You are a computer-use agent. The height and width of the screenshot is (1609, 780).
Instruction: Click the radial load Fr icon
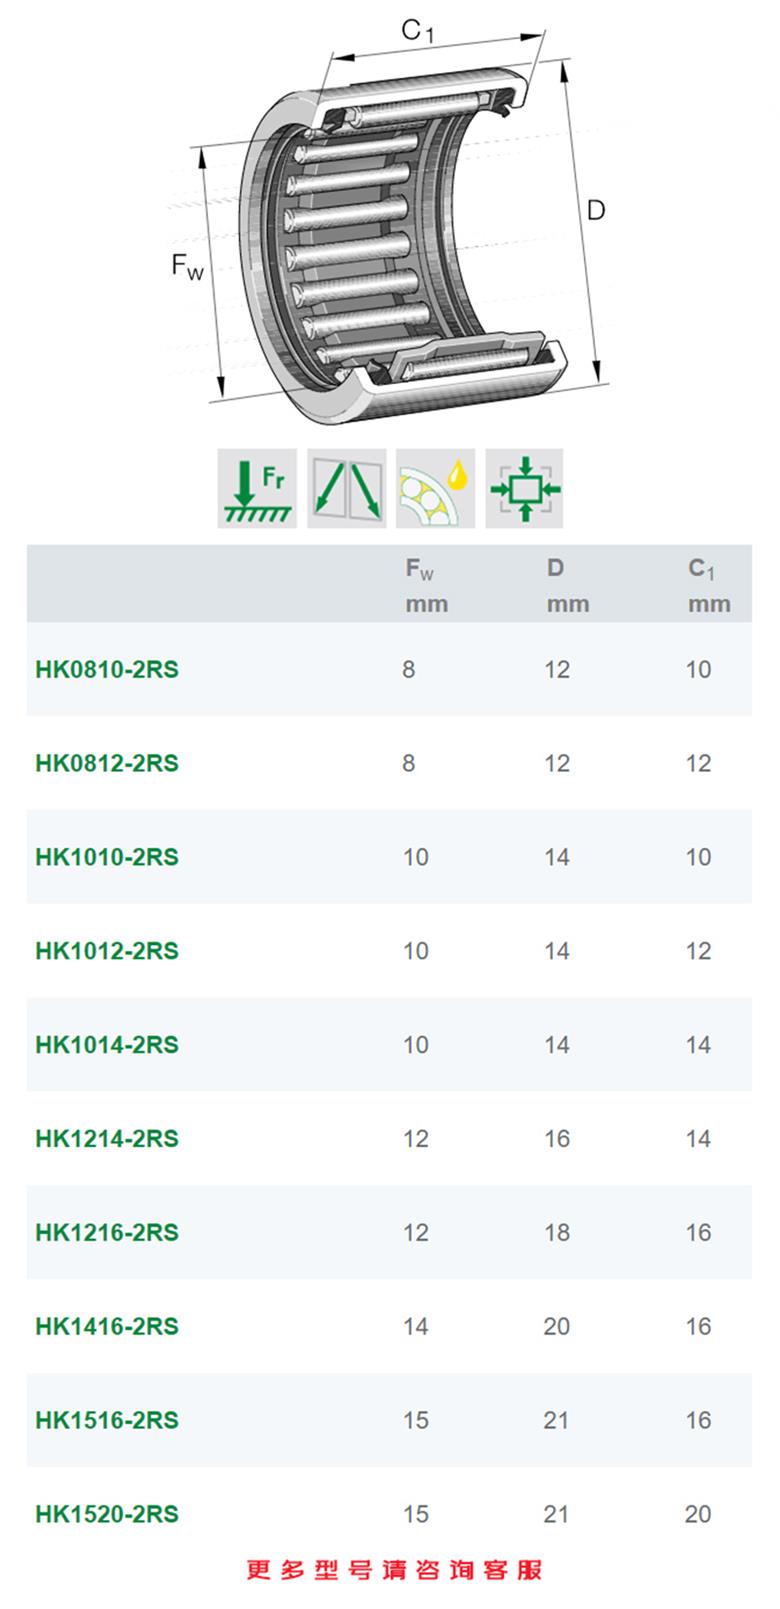tap(257, 488)
